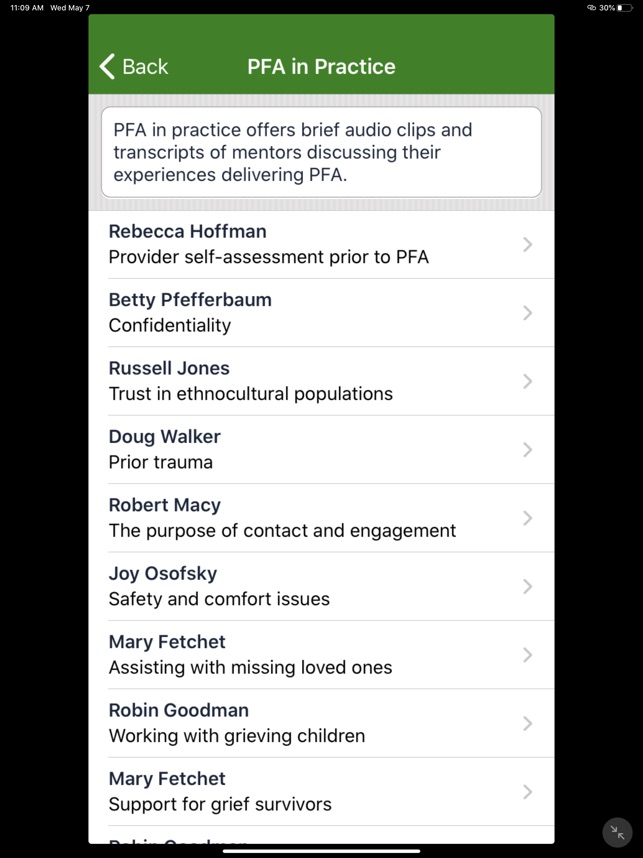Image resolution: width=643 pixels, height=858 pixels.
Task: Tap the battery status icon
Action: (x=624, y=6)
